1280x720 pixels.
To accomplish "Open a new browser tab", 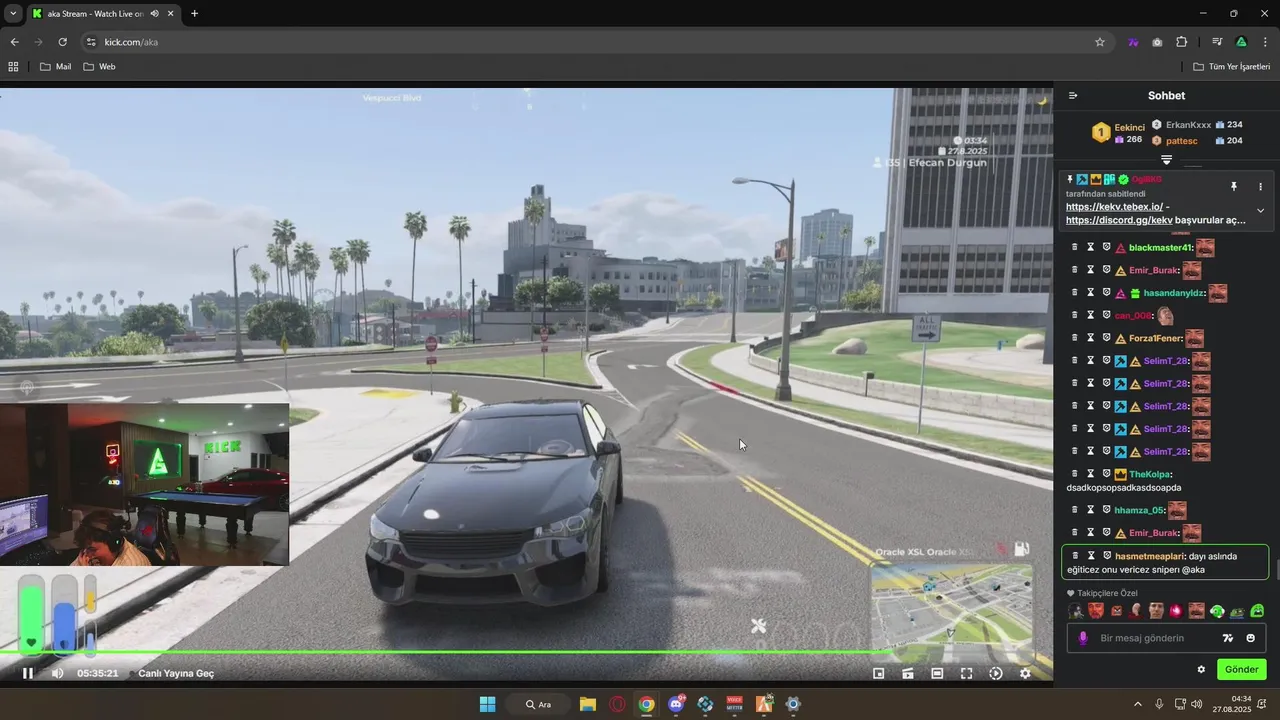I will (194, 14).
